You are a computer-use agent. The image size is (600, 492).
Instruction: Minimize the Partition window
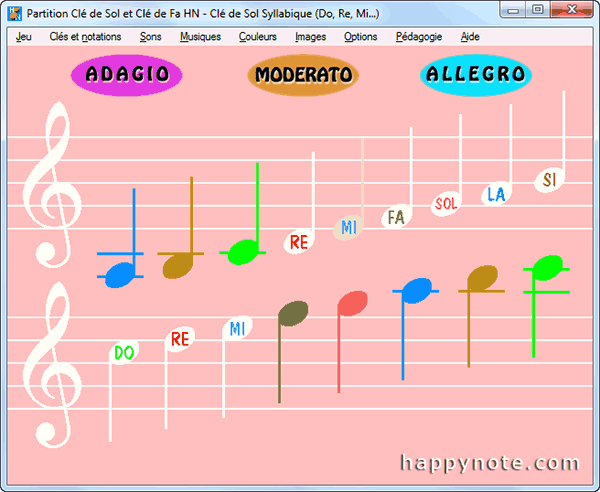[x=513, y=9]
